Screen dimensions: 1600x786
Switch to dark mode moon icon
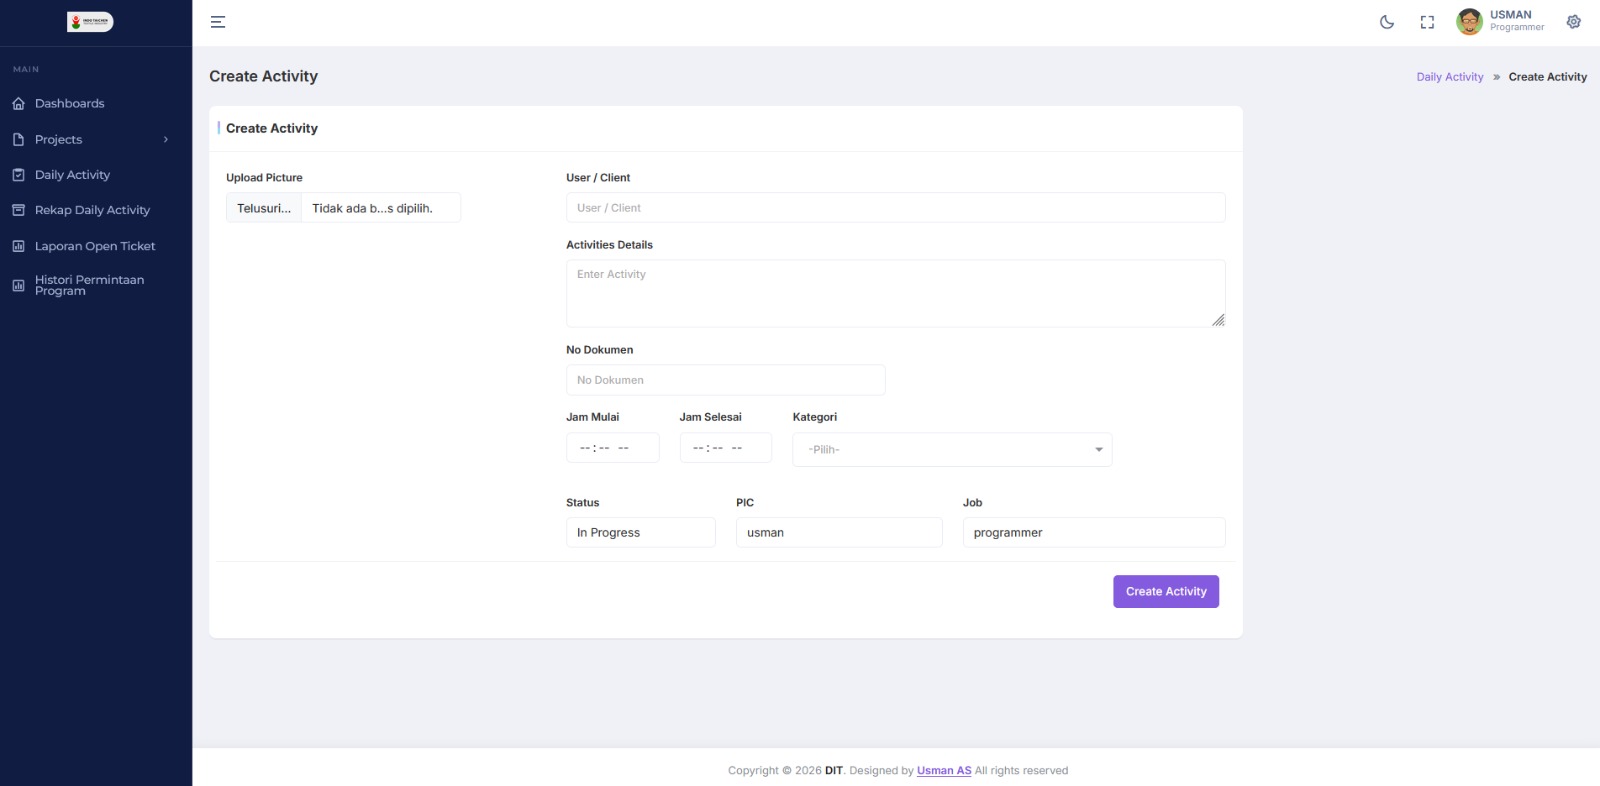coord(1387,22)
